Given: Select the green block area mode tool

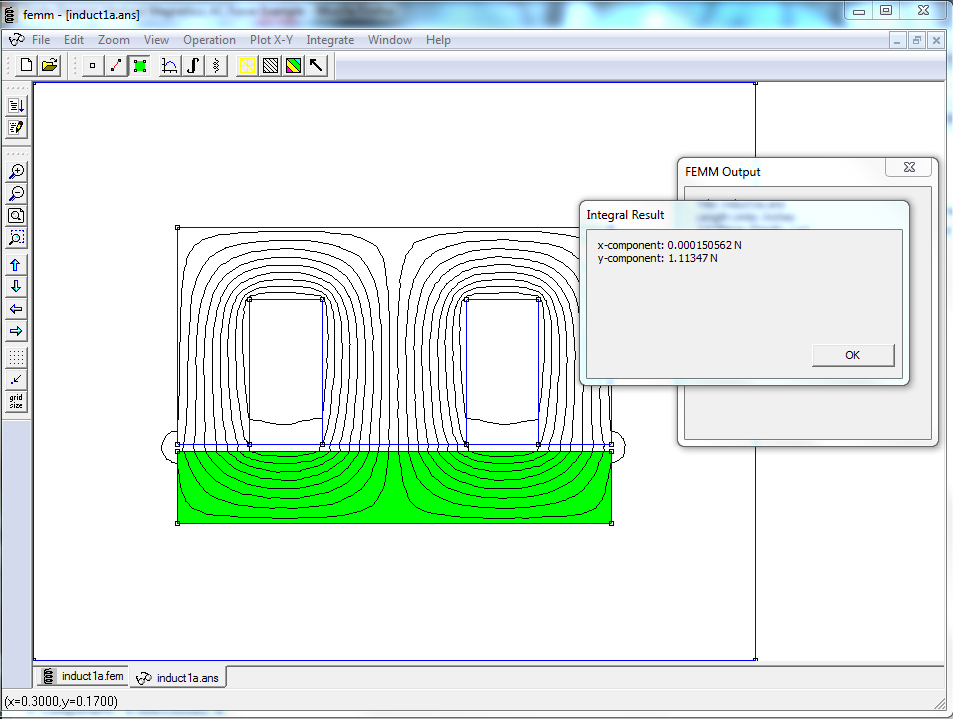Looking at the screenshot, I should click(x=140, y=65).
